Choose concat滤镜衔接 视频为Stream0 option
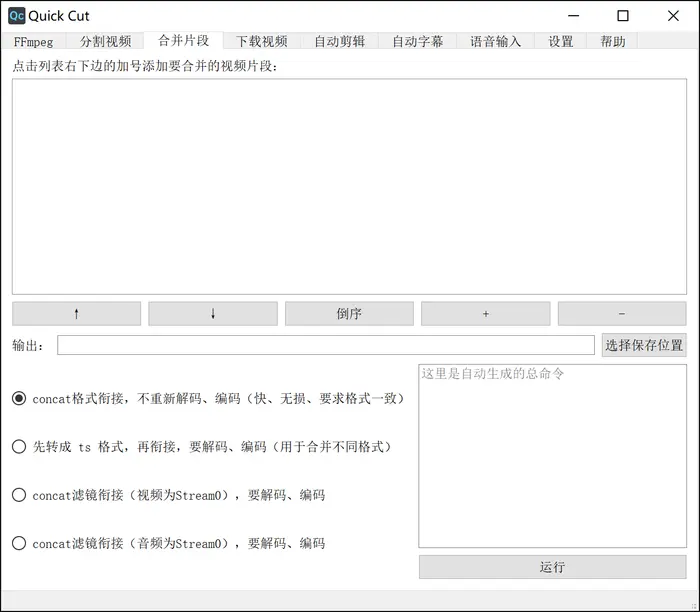Screen dimensions: 700x612 point(168,495)
